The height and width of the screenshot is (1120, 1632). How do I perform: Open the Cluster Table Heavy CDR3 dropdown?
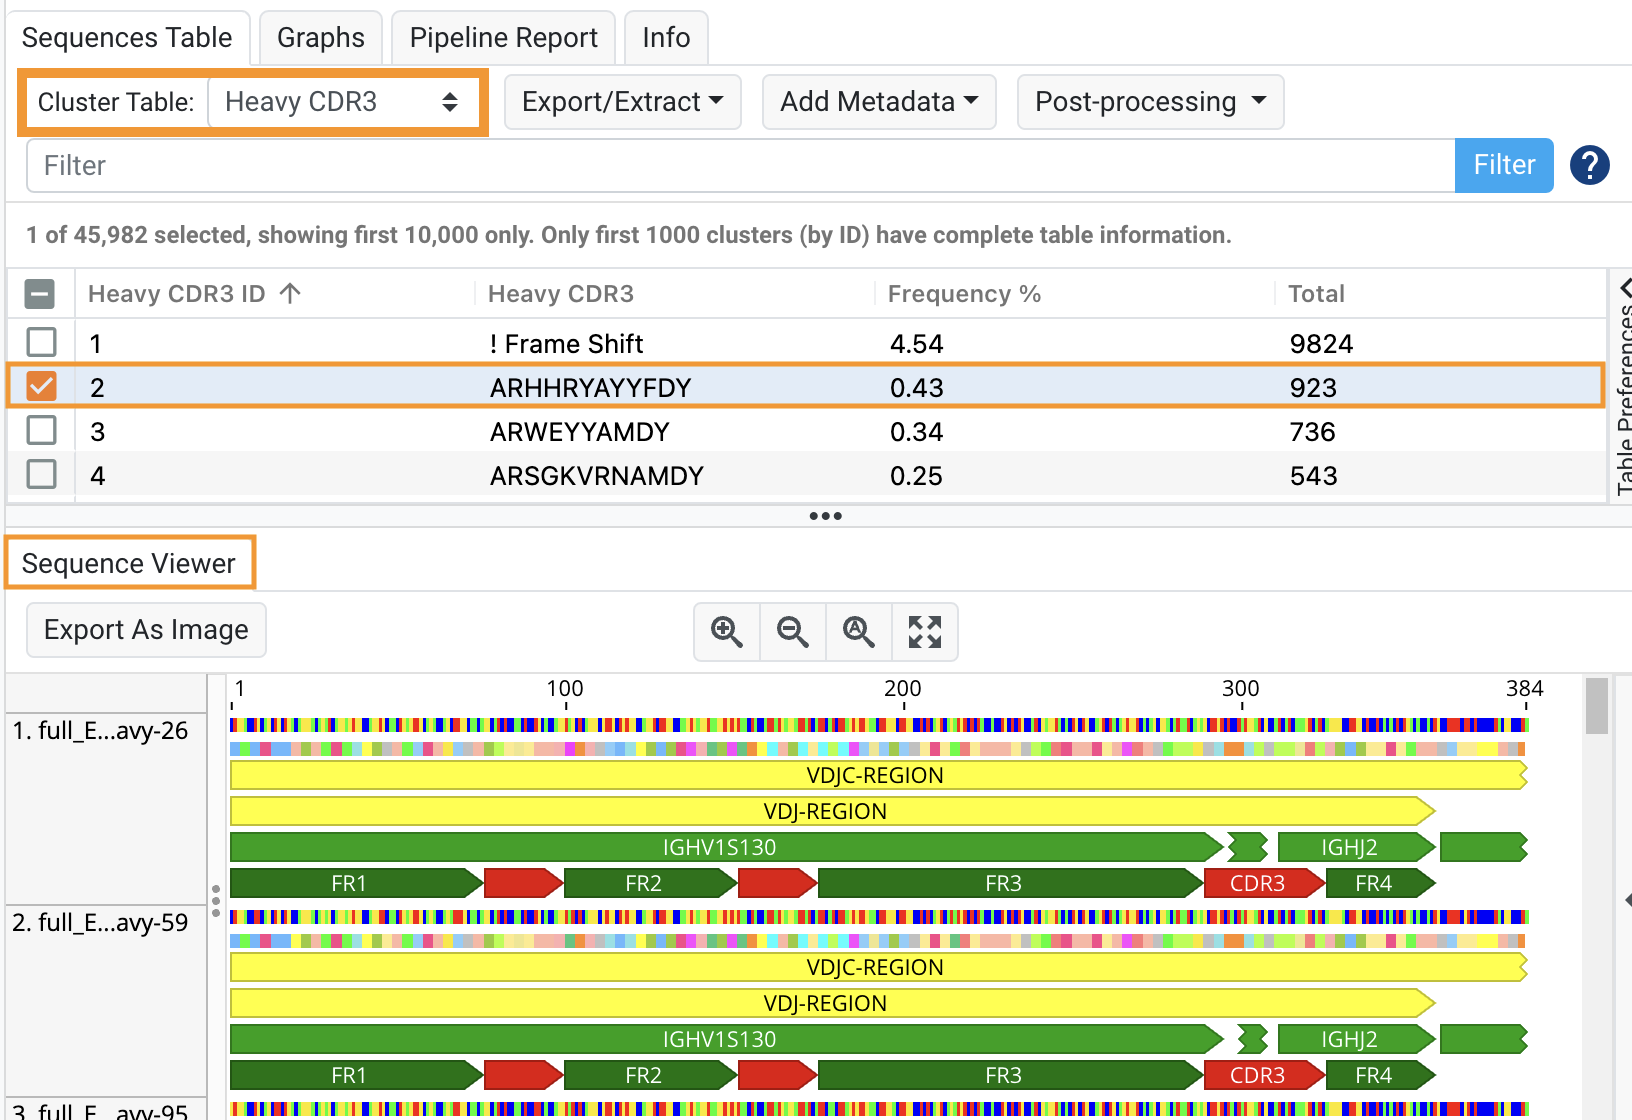click(x=341, y=102)
